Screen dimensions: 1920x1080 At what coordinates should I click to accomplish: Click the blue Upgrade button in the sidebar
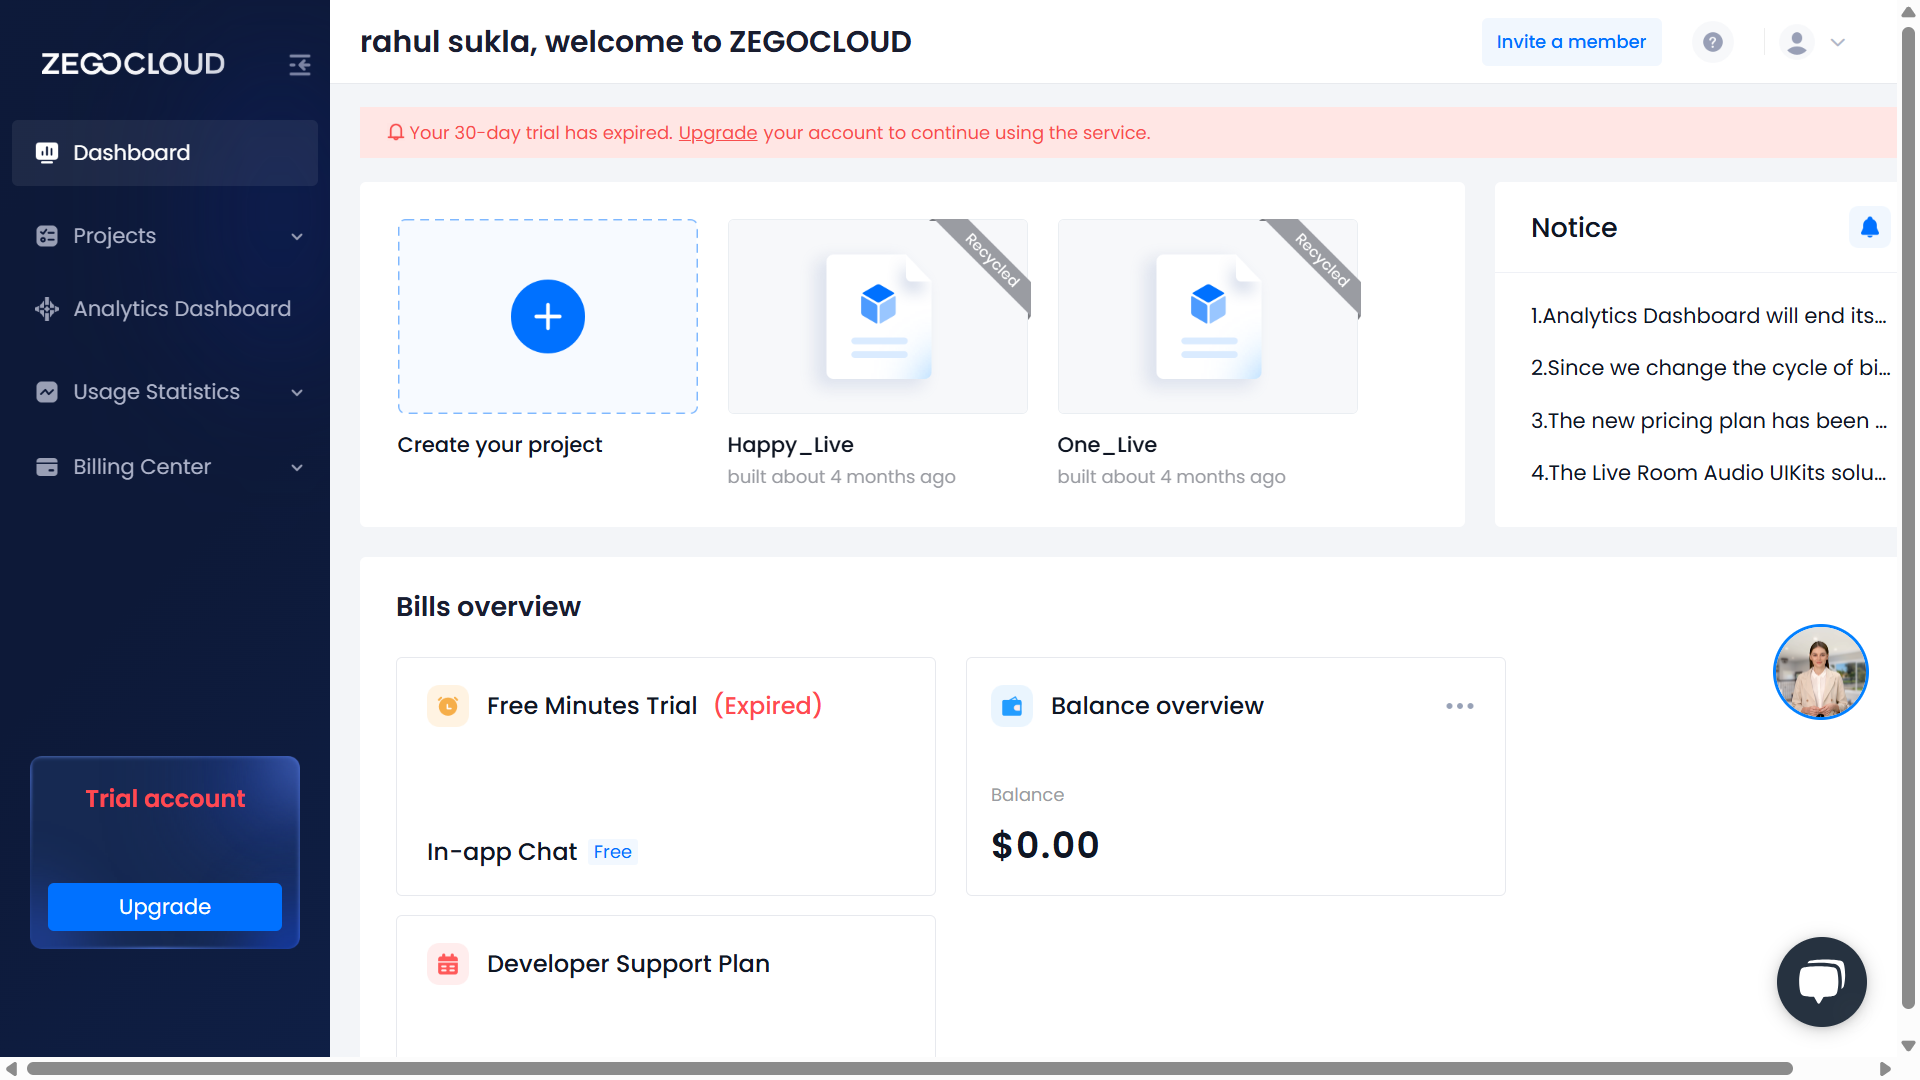(x=165, y=907)
